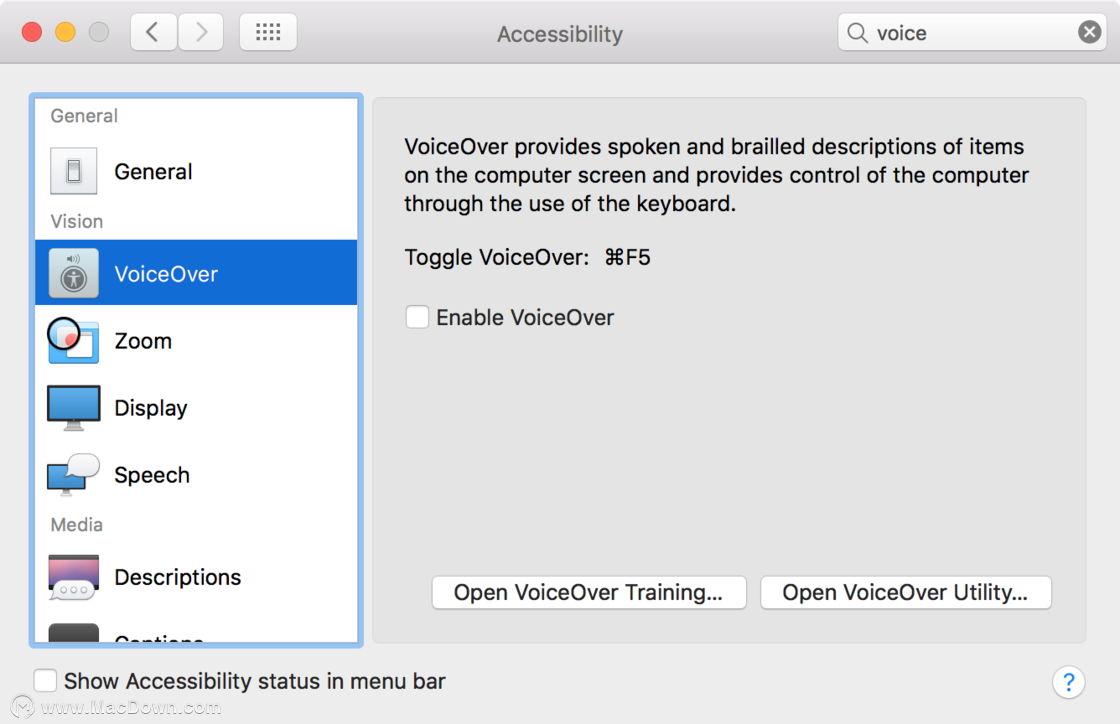Image resolution: width=1120 pixels, height=724 pixels.
Task: Select the Zoom entry in sidebar list
Action: coord(196,341)
